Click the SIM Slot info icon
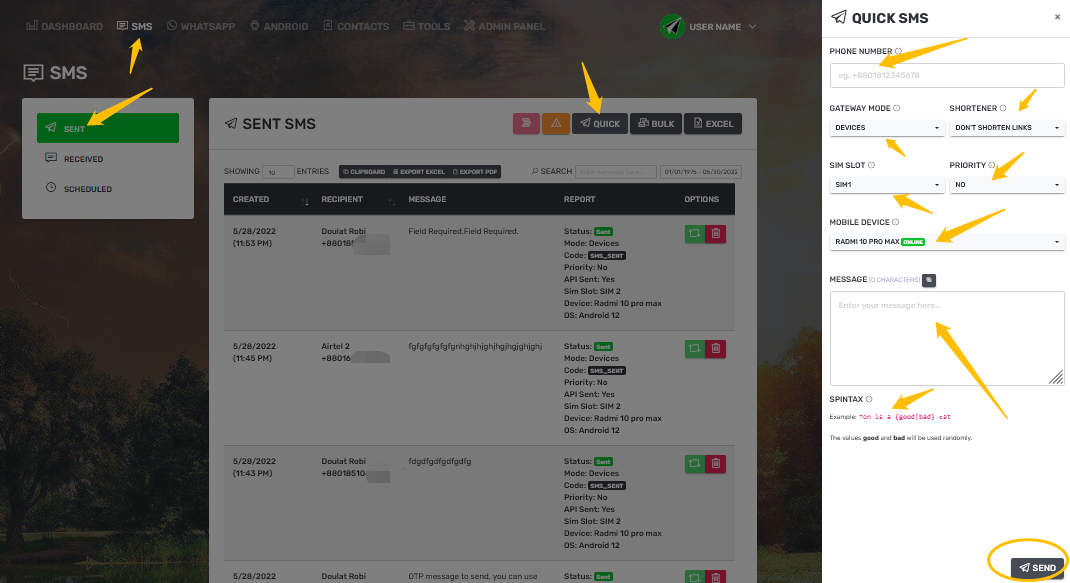The image size is (1070, 583). click(x=871, y=165)
